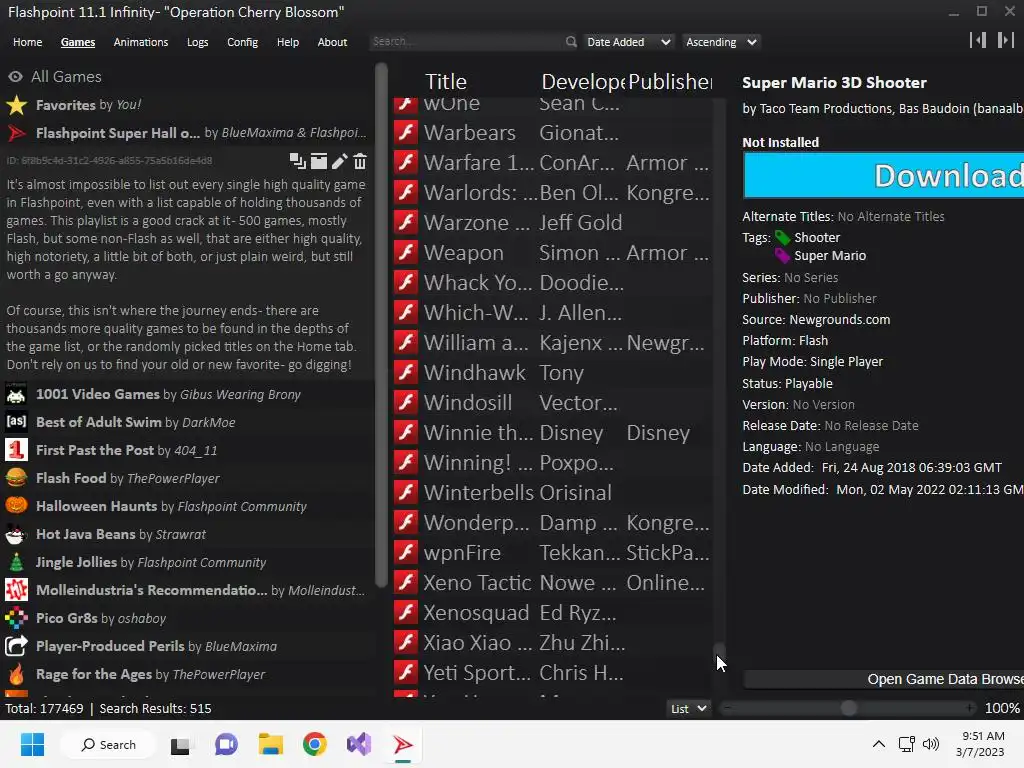Click the Super Mario tag
This screenshot has height=768, width=1024.
pyautogui.click(x=829, y=255)
